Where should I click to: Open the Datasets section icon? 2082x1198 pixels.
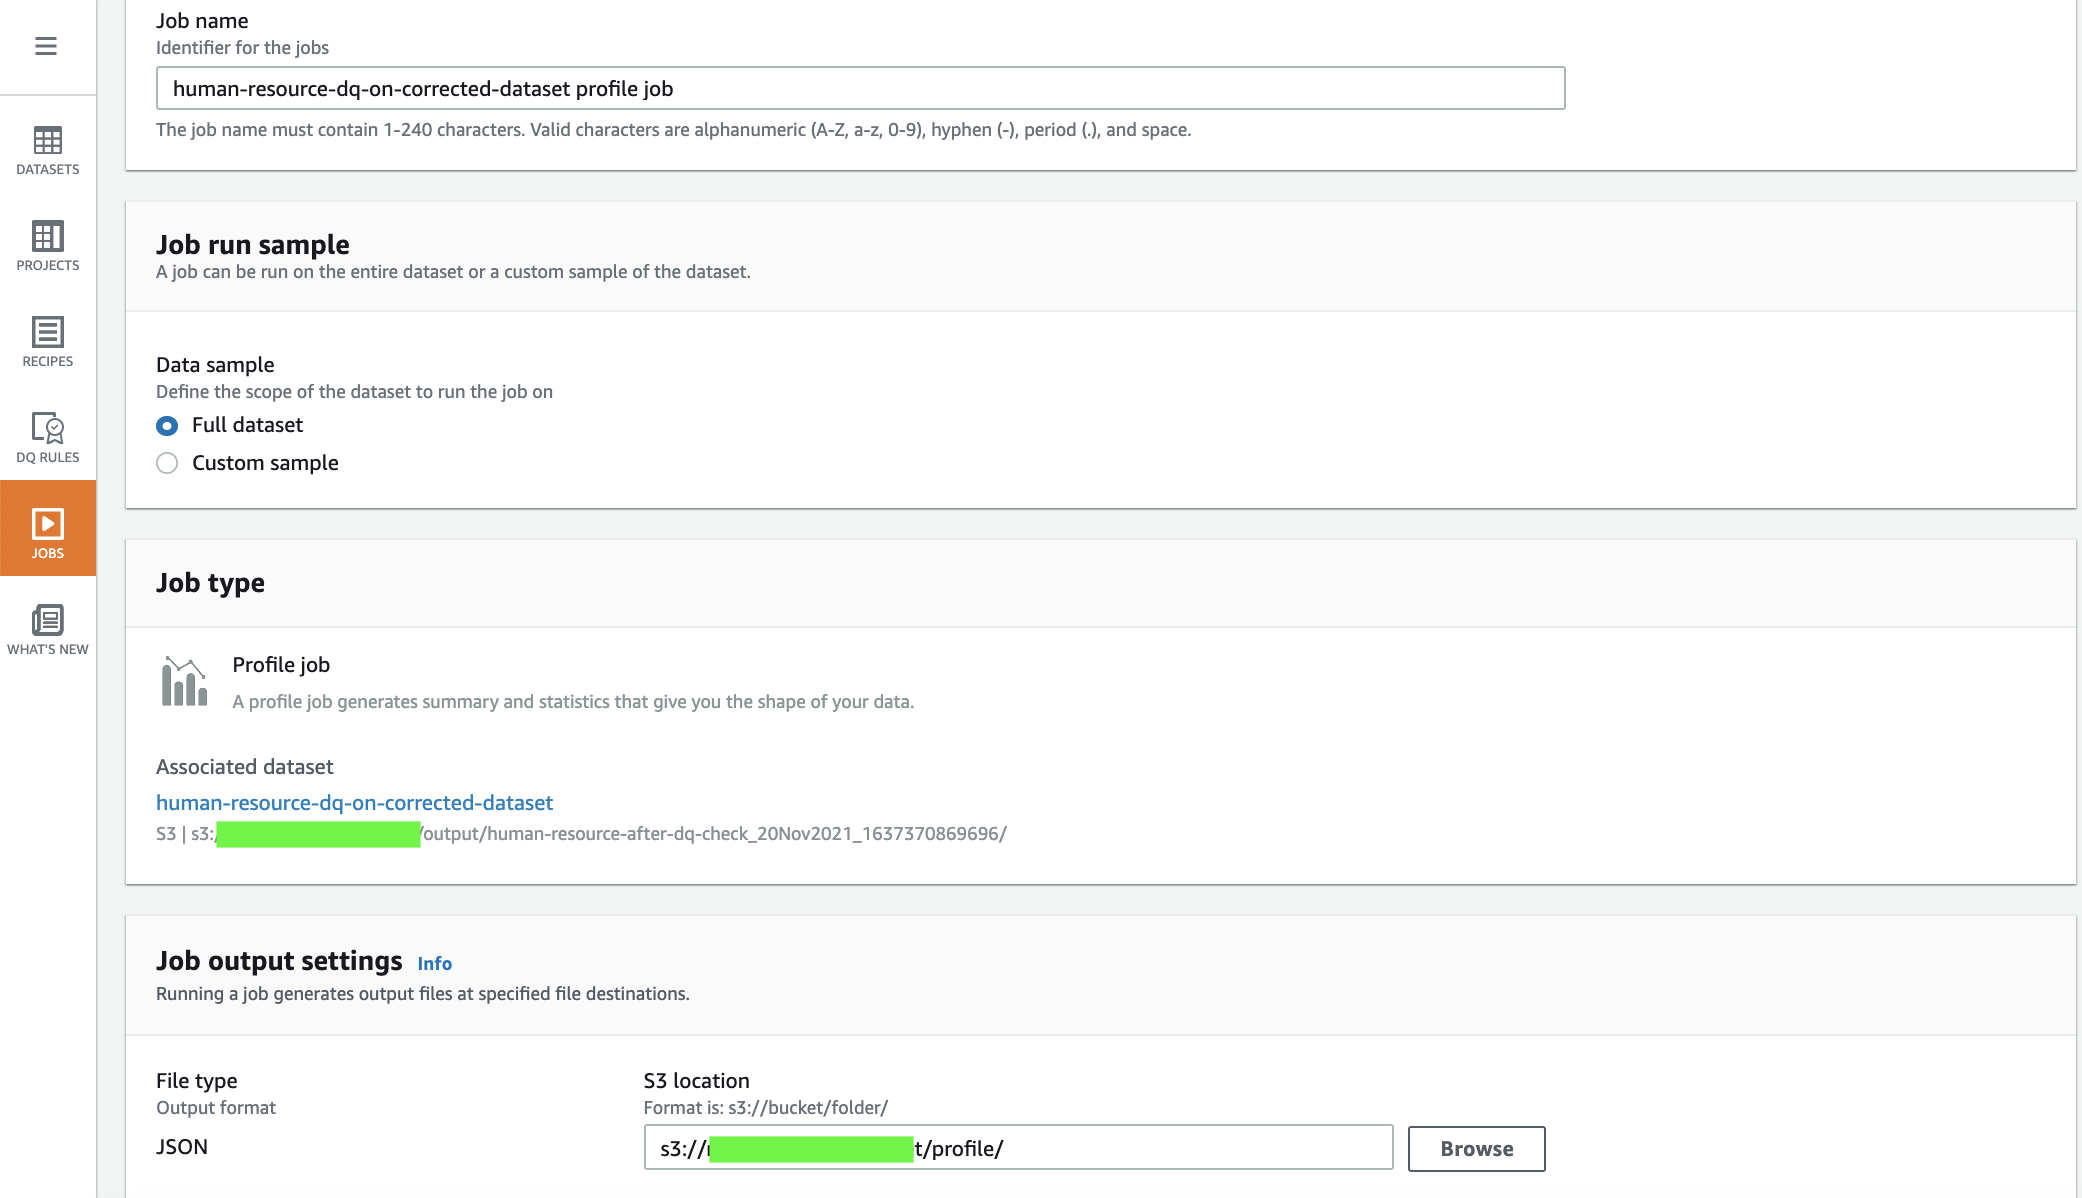(47, 140)
